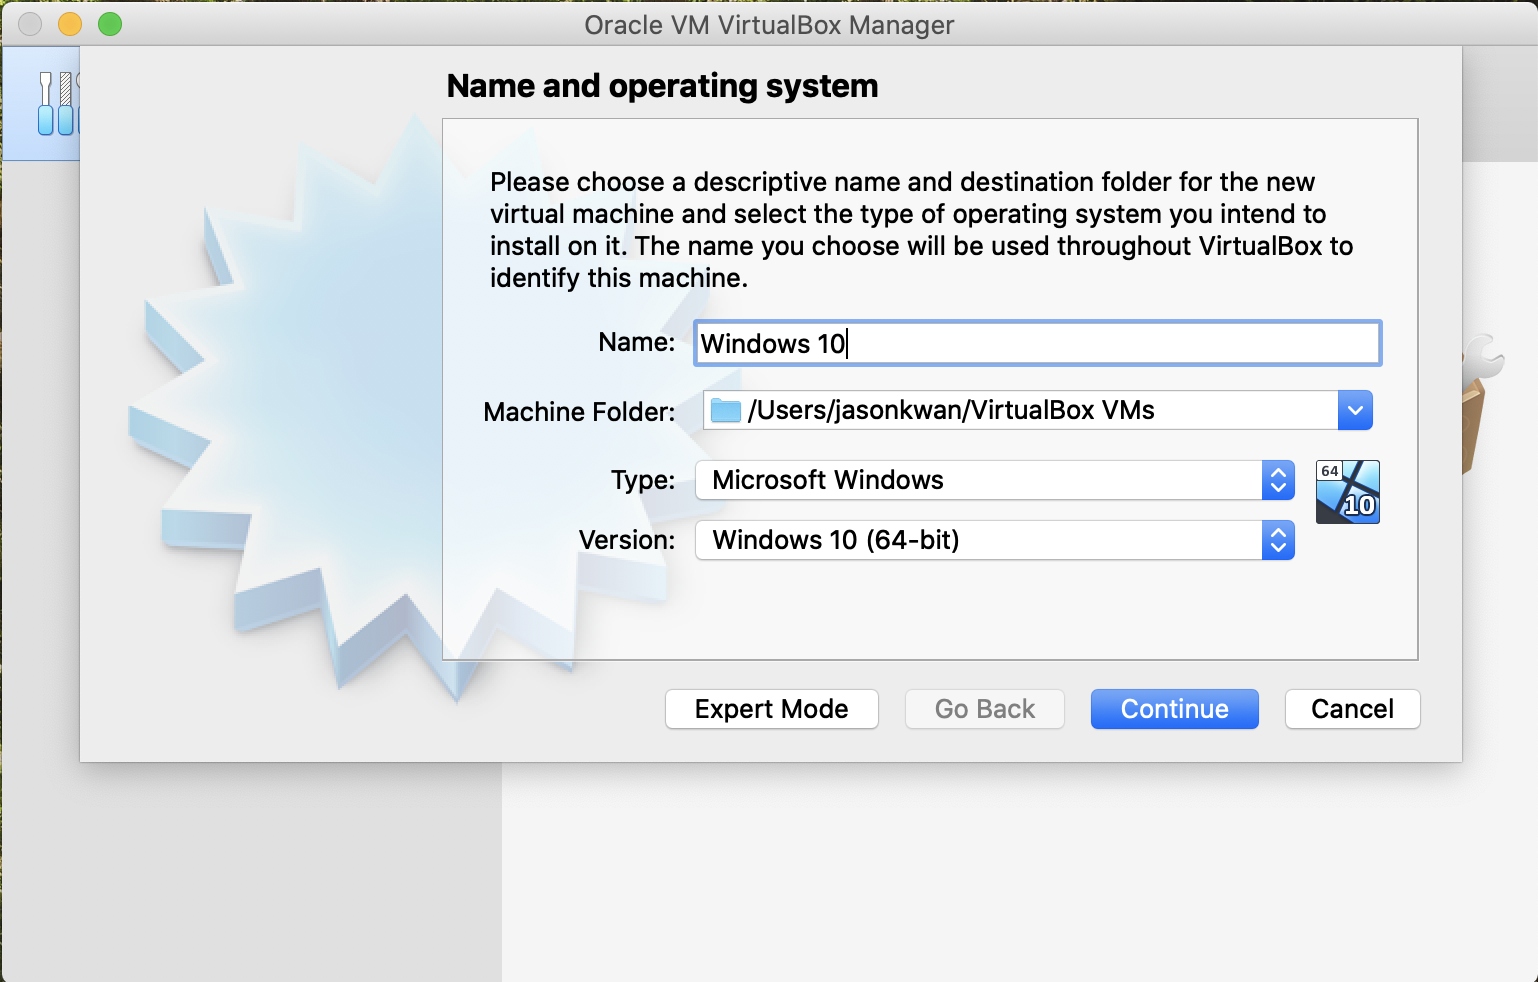This screenshot has width=1538, height=982.
Task: Open the Version dropdown showing Windows 10 (64-bit)
Action: [995, 540]
